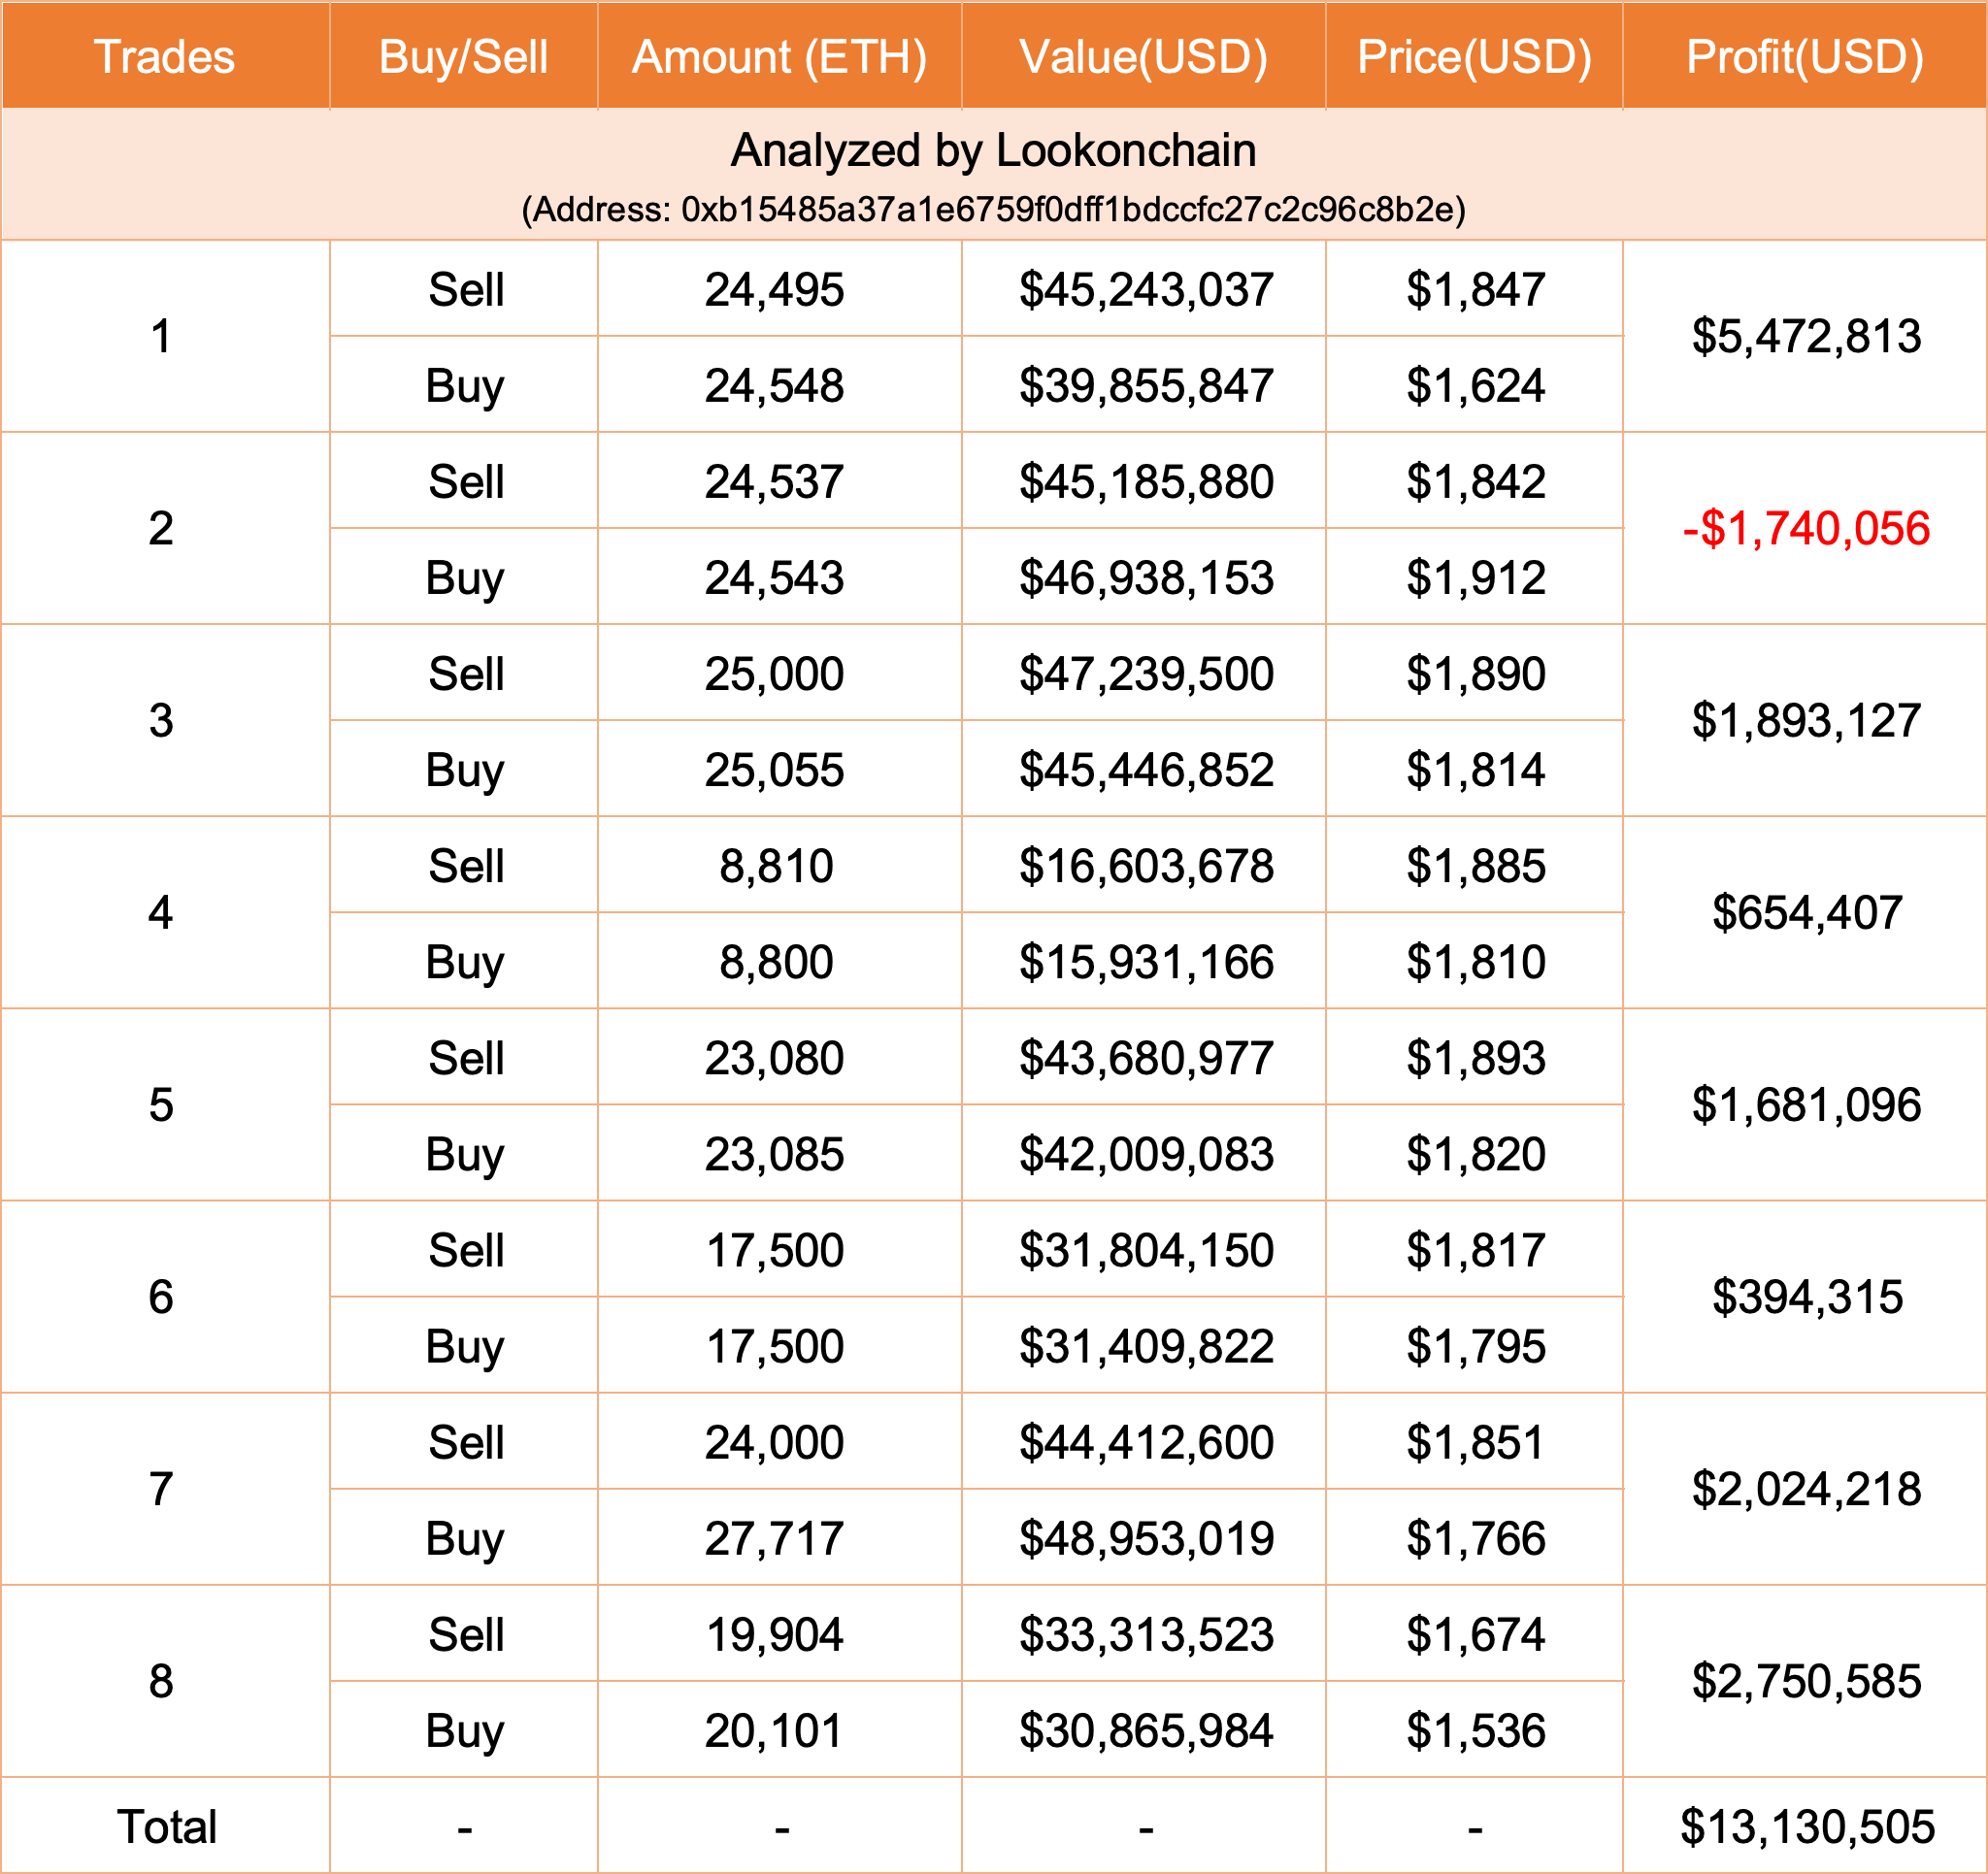
Task: Click the Price(USD) column header
Action: click(1474, 56)
